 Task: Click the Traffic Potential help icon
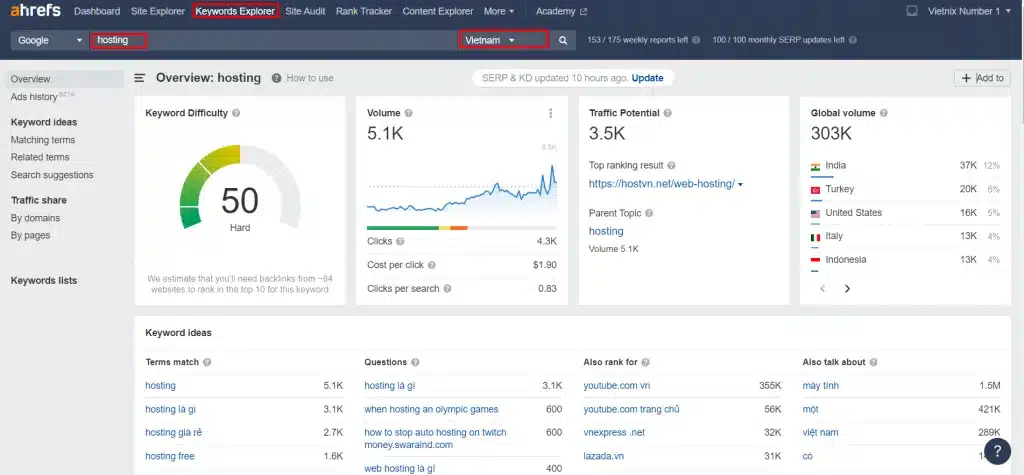point(667,114)
